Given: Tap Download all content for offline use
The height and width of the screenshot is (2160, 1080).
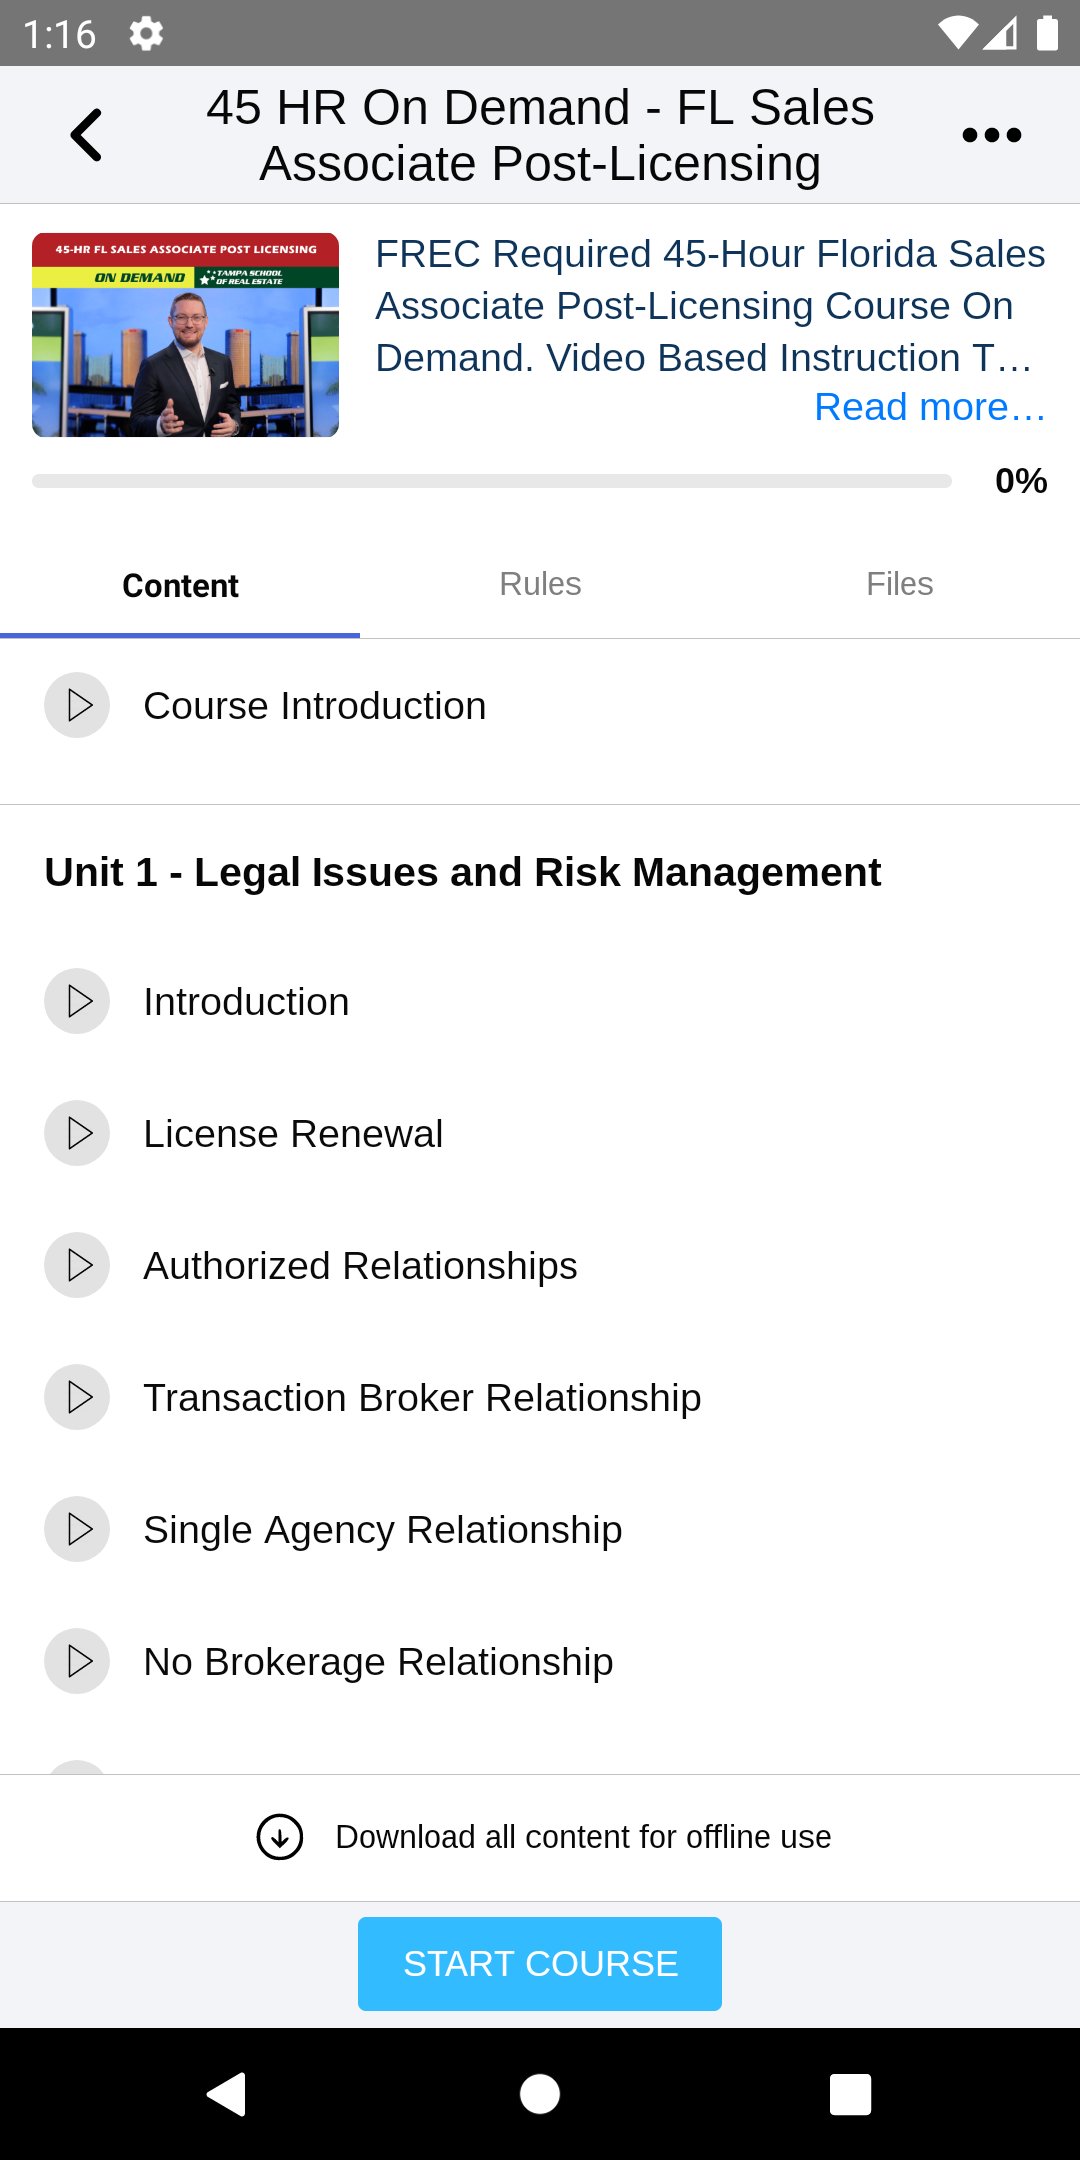Looking at the screenshot, I should pos(583,1837).
